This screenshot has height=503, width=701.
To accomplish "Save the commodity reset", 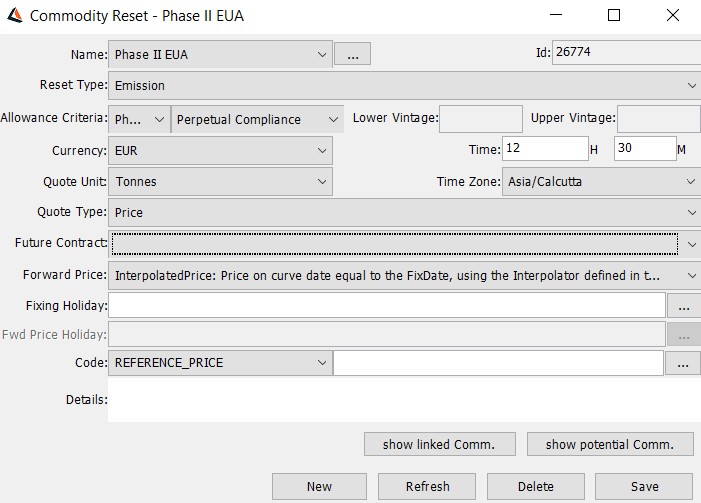I will tap(644, 486).
